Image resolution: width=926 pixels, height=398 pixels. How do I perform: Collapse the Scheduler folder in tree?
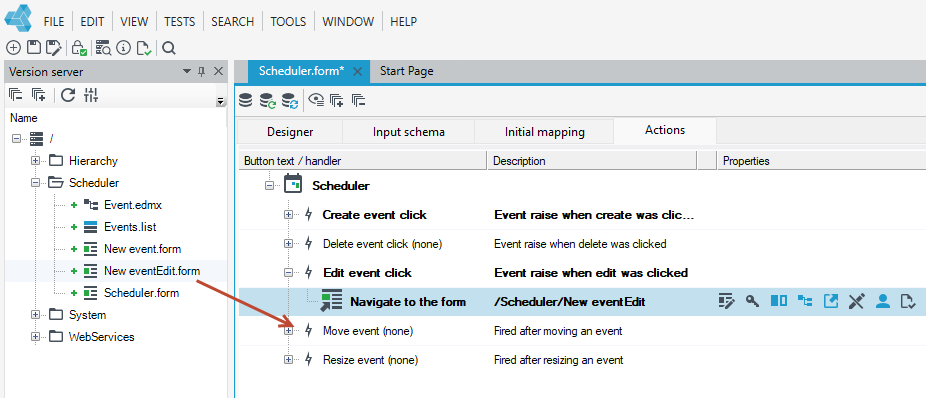click(35, 183)
